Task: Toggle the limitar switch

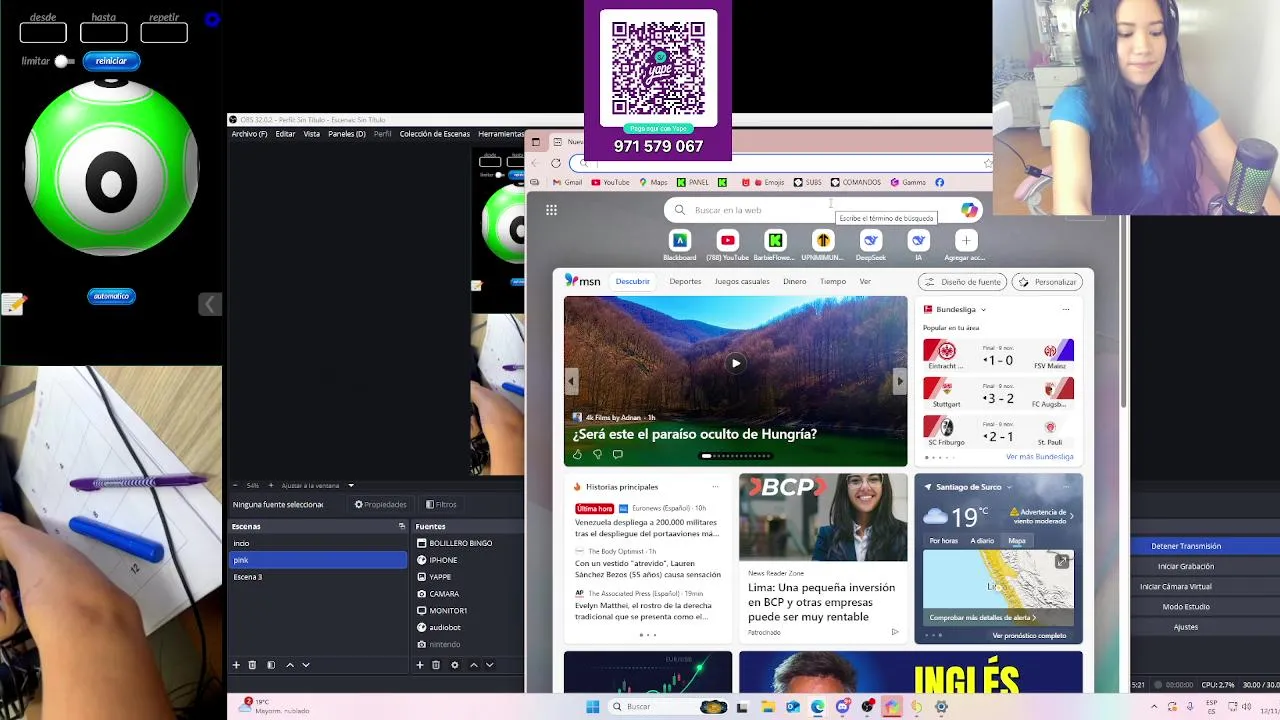Action: [x=64, y=61]
